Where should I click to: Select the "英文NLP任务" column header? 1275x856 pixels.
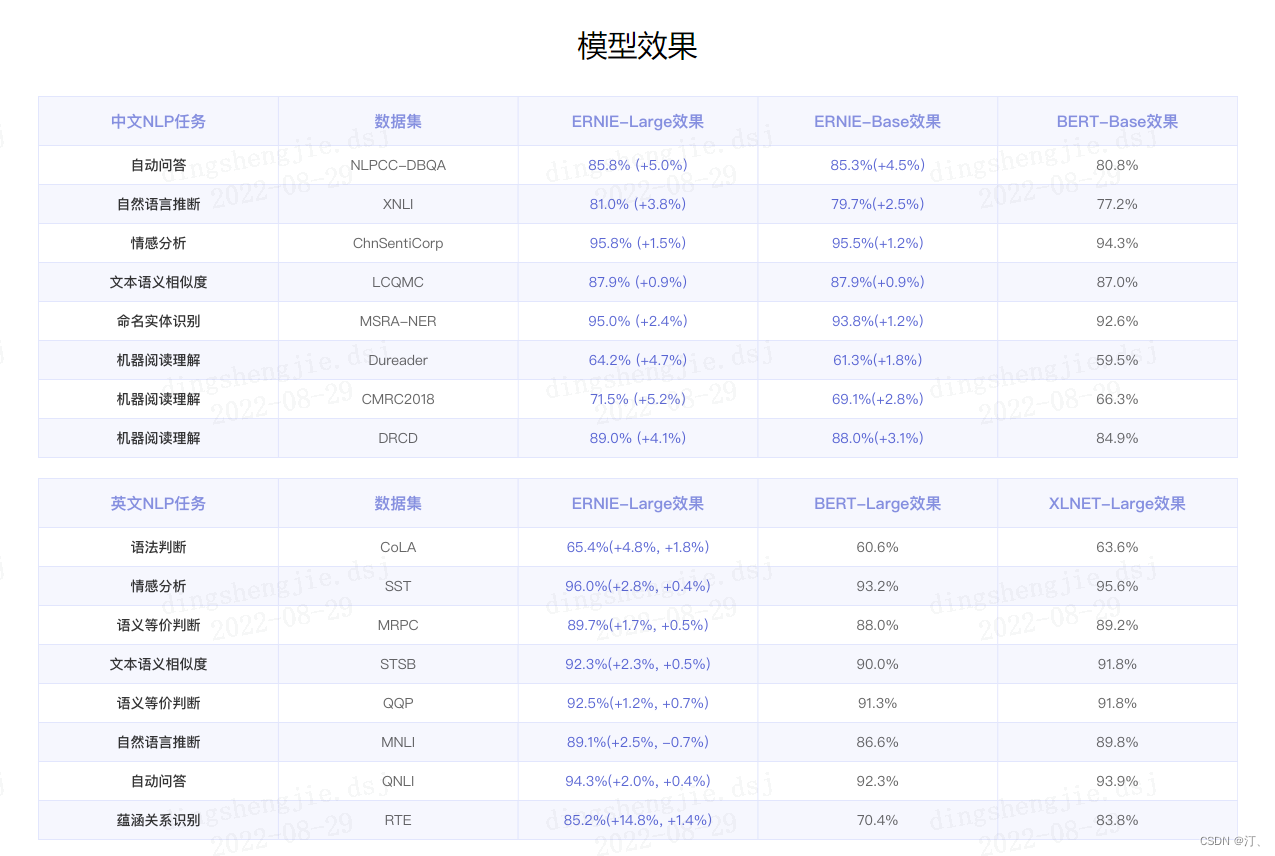(x=158, y=503)
